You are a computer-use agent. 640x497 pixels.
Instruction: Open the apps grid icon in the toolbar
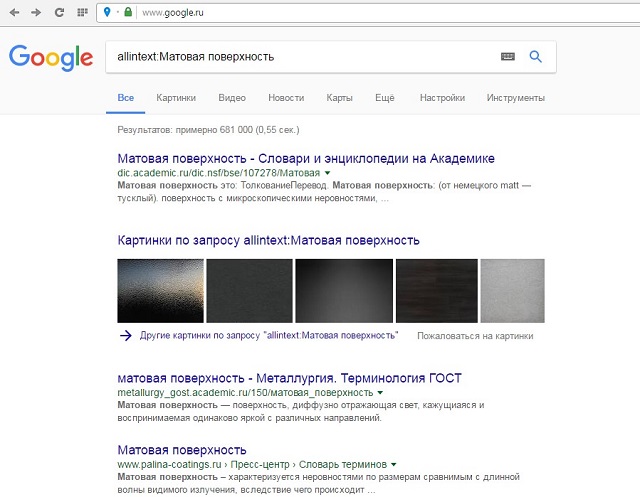click(82, 12)
